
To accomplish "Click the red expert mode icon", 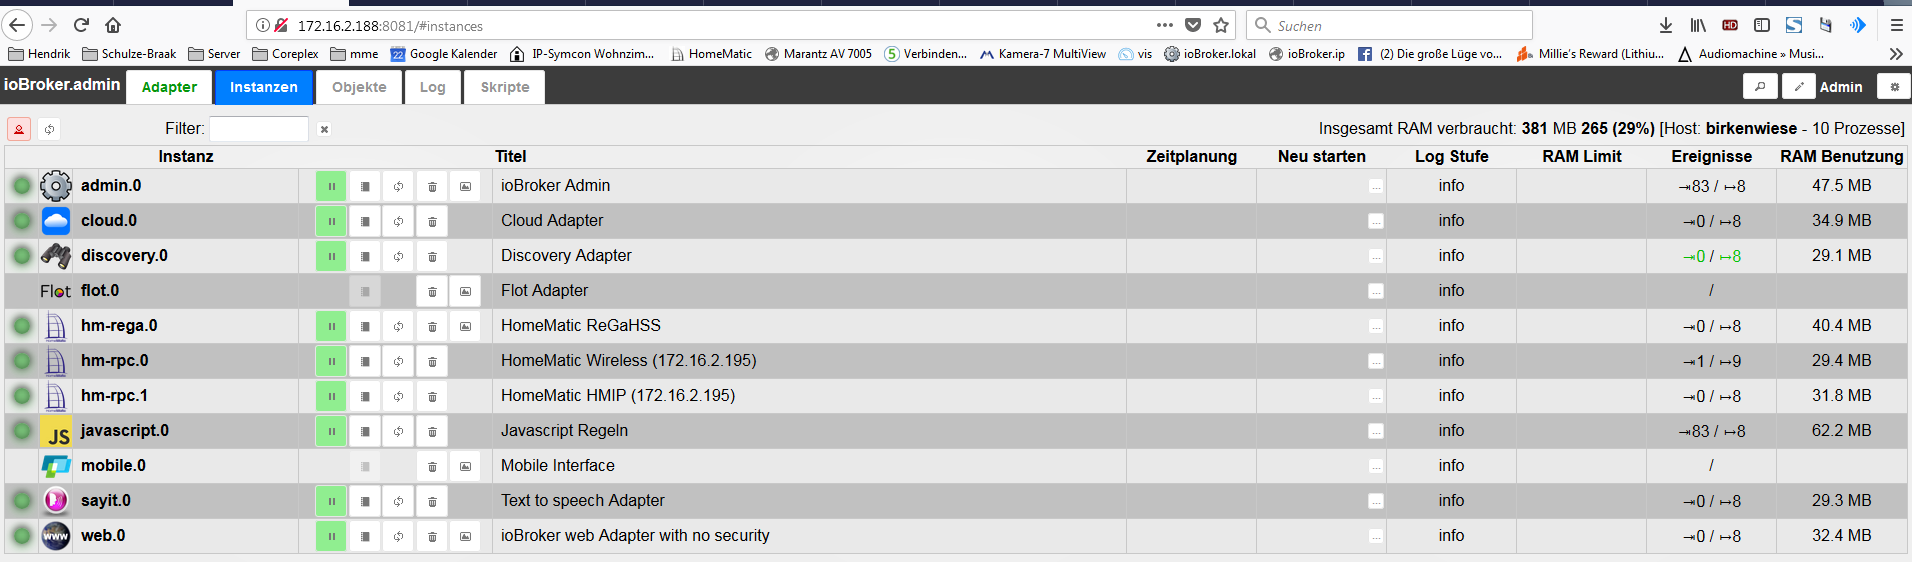I will tap(19, 129).
